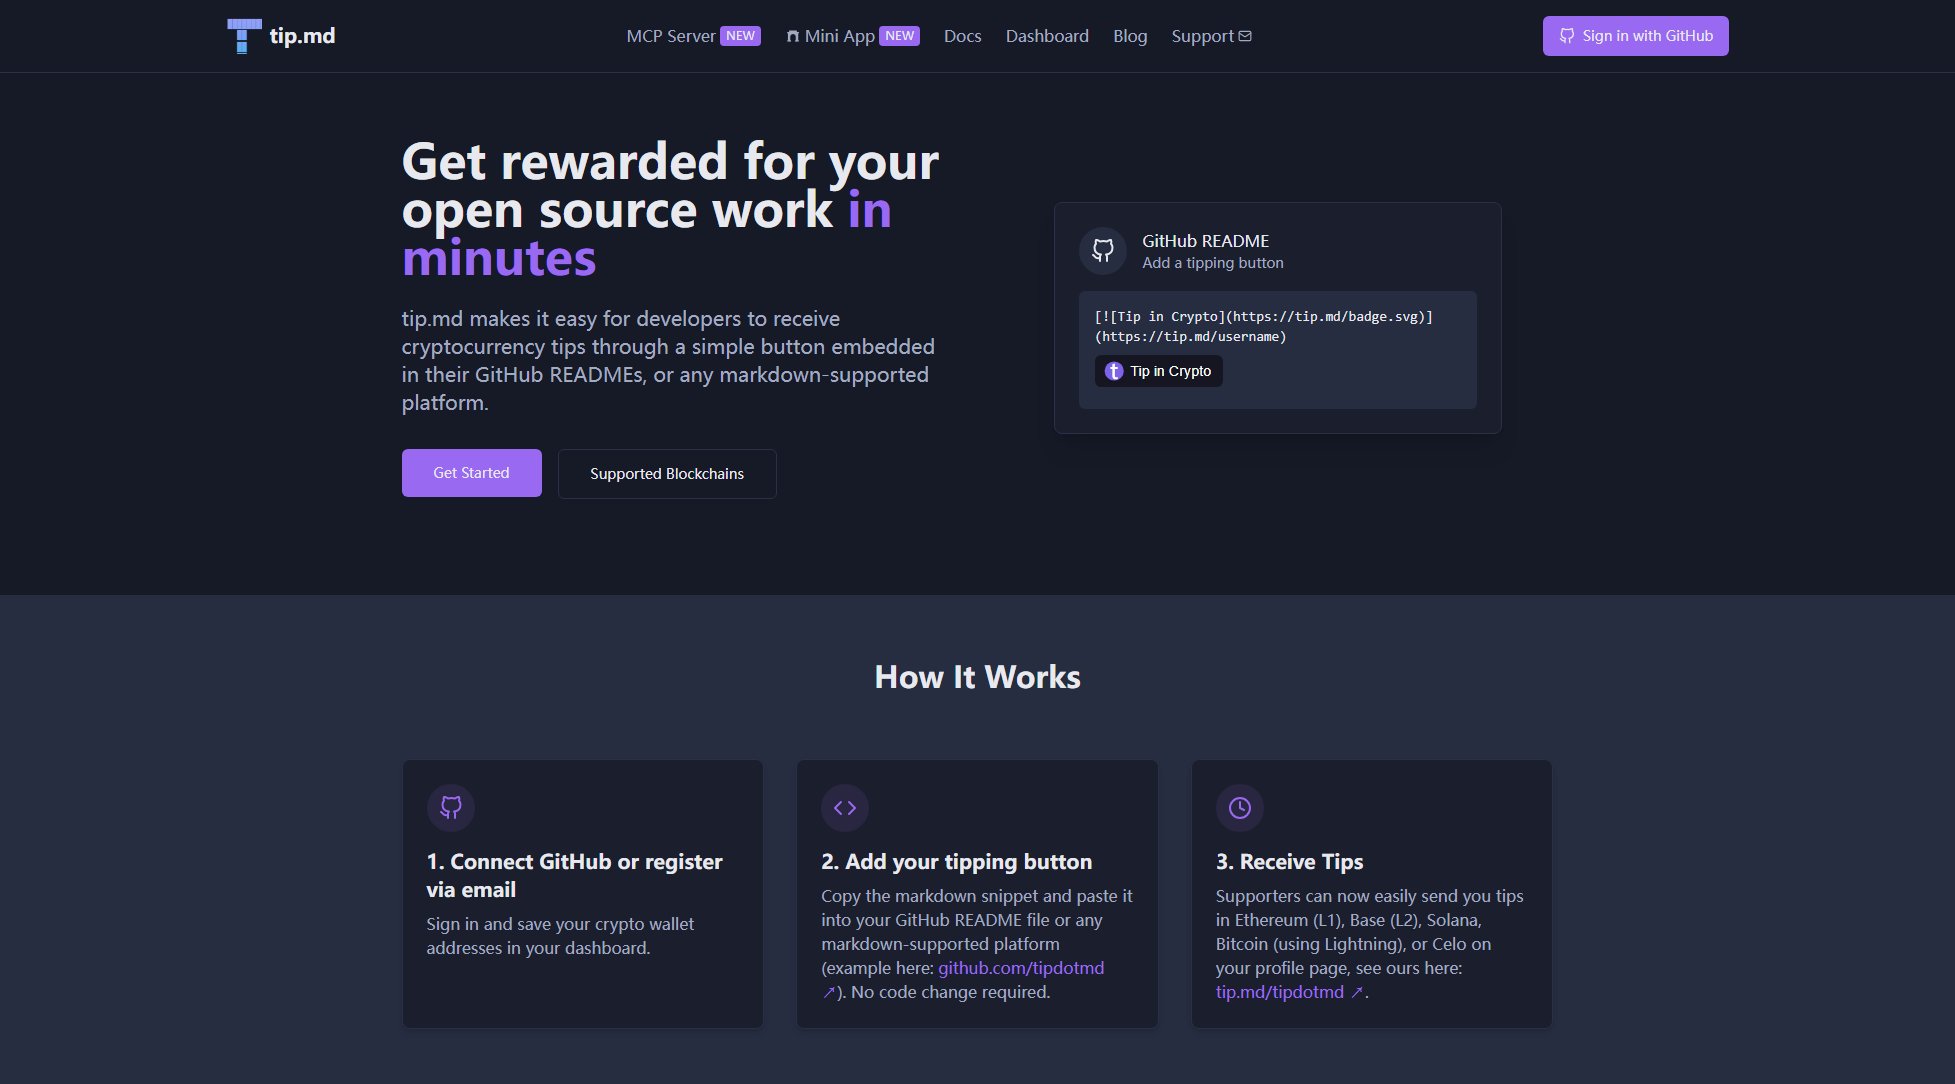Click the GitHub icon in README card
Screen dimensions: 1955x1084
[x=1102, y=250]
